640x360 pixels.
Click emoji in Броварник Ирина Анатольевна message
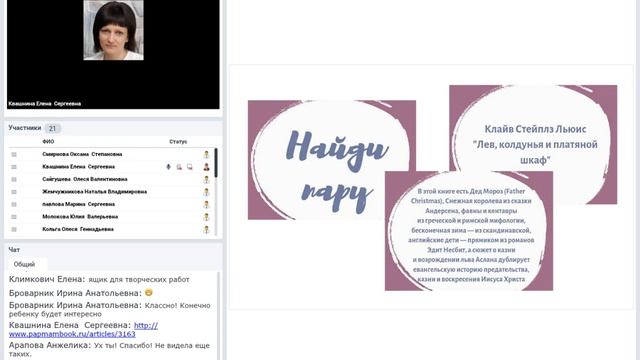click(149, 293)
